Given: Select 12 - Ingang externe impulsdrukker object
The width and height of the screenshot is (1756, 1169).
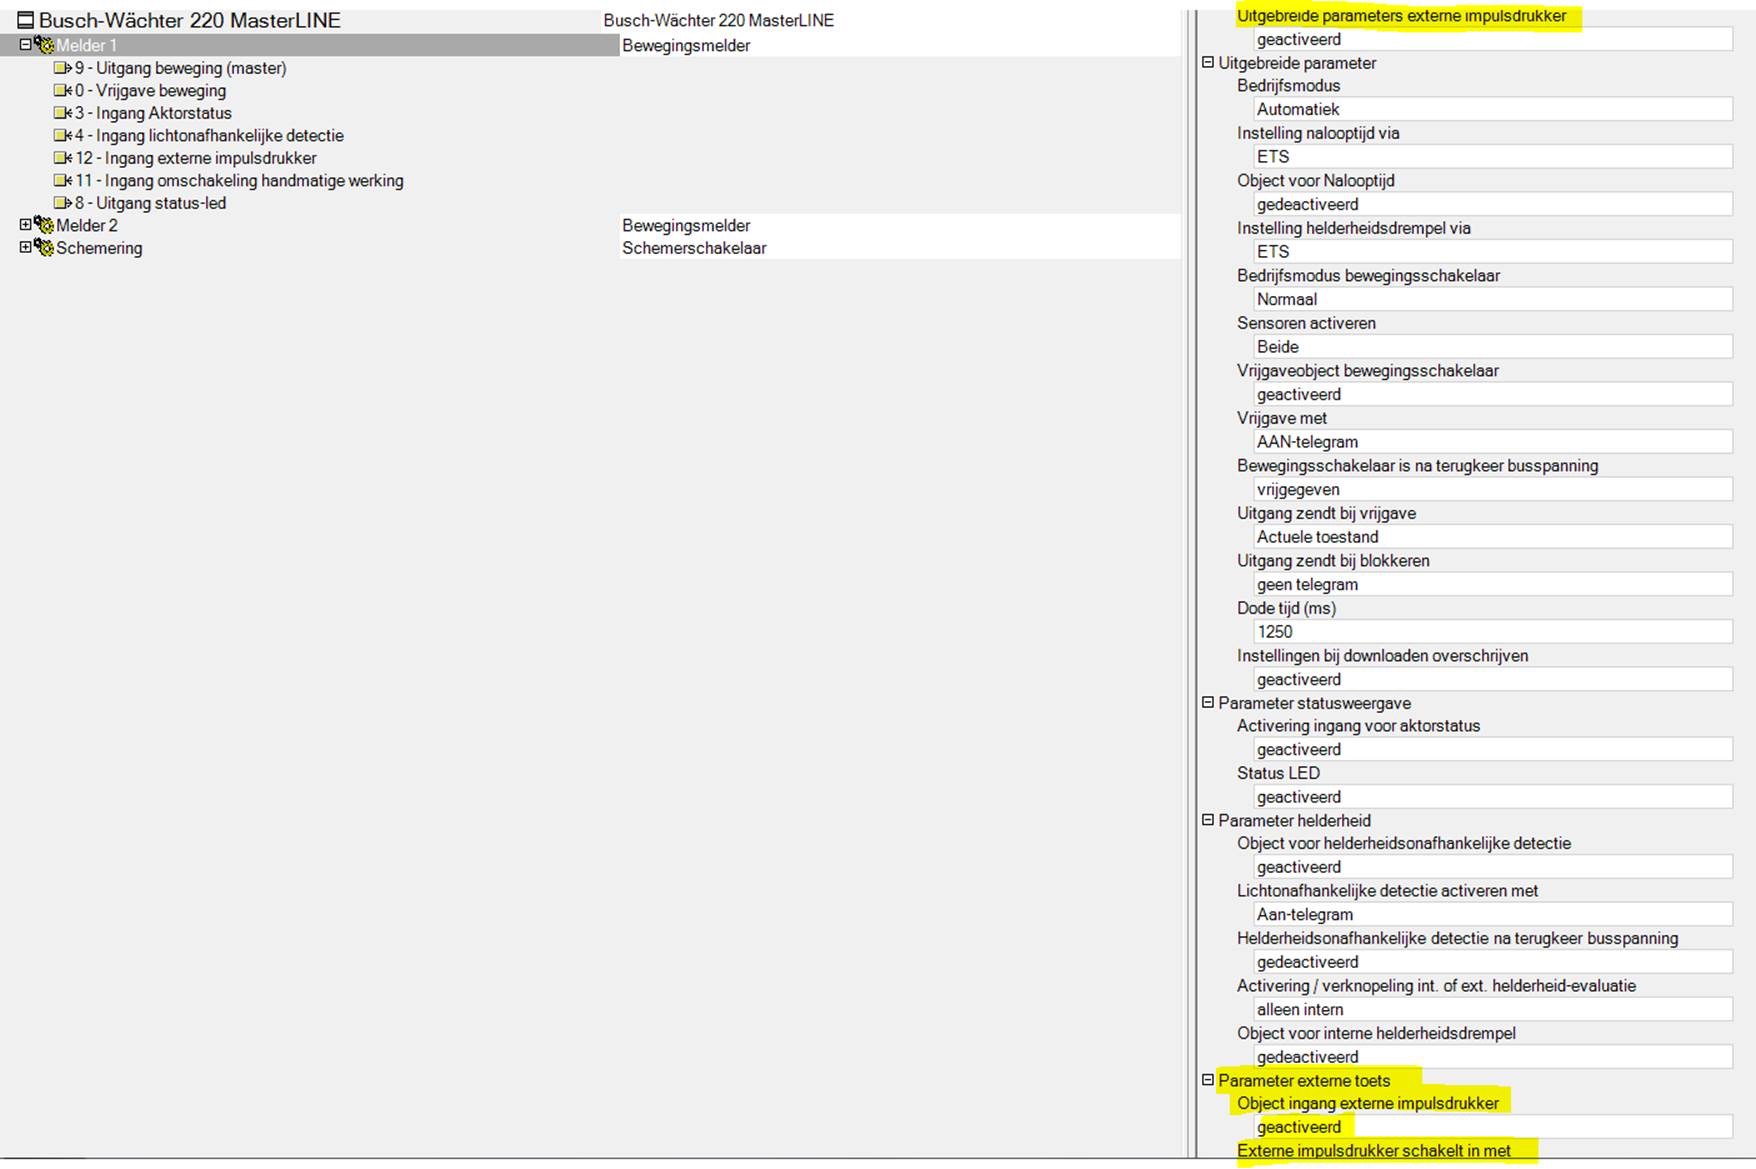Looking at the screenshot, I should [x=196, y=158].
